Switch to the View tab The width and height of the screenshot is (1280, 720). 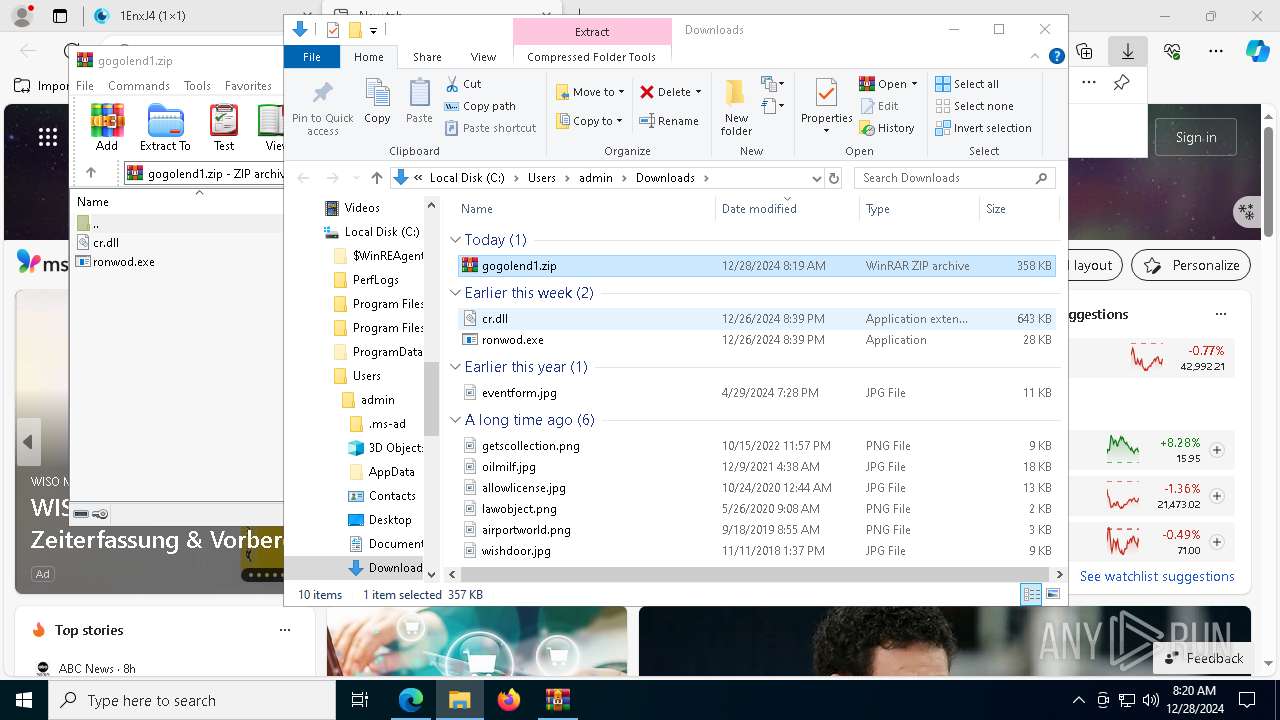click(x=483, y=57)
